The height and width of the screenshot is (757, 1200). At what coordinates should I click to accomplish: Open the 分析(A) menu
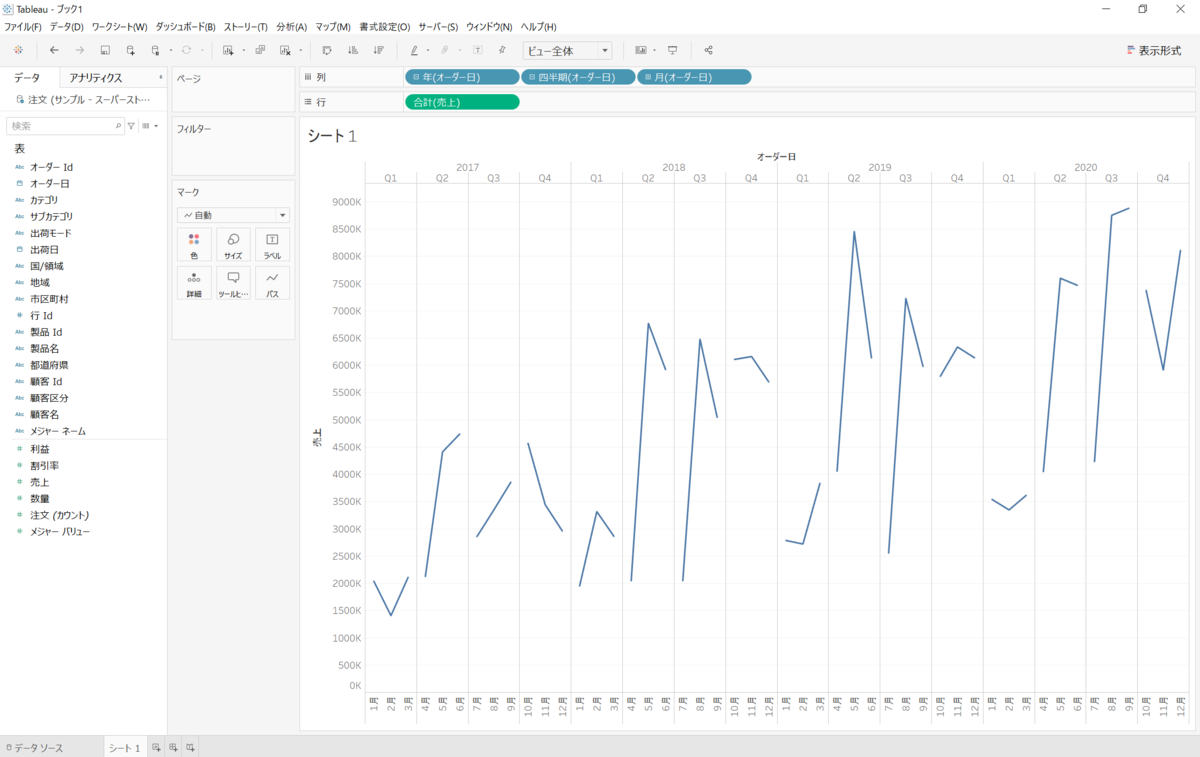click(x=291, y=27)
